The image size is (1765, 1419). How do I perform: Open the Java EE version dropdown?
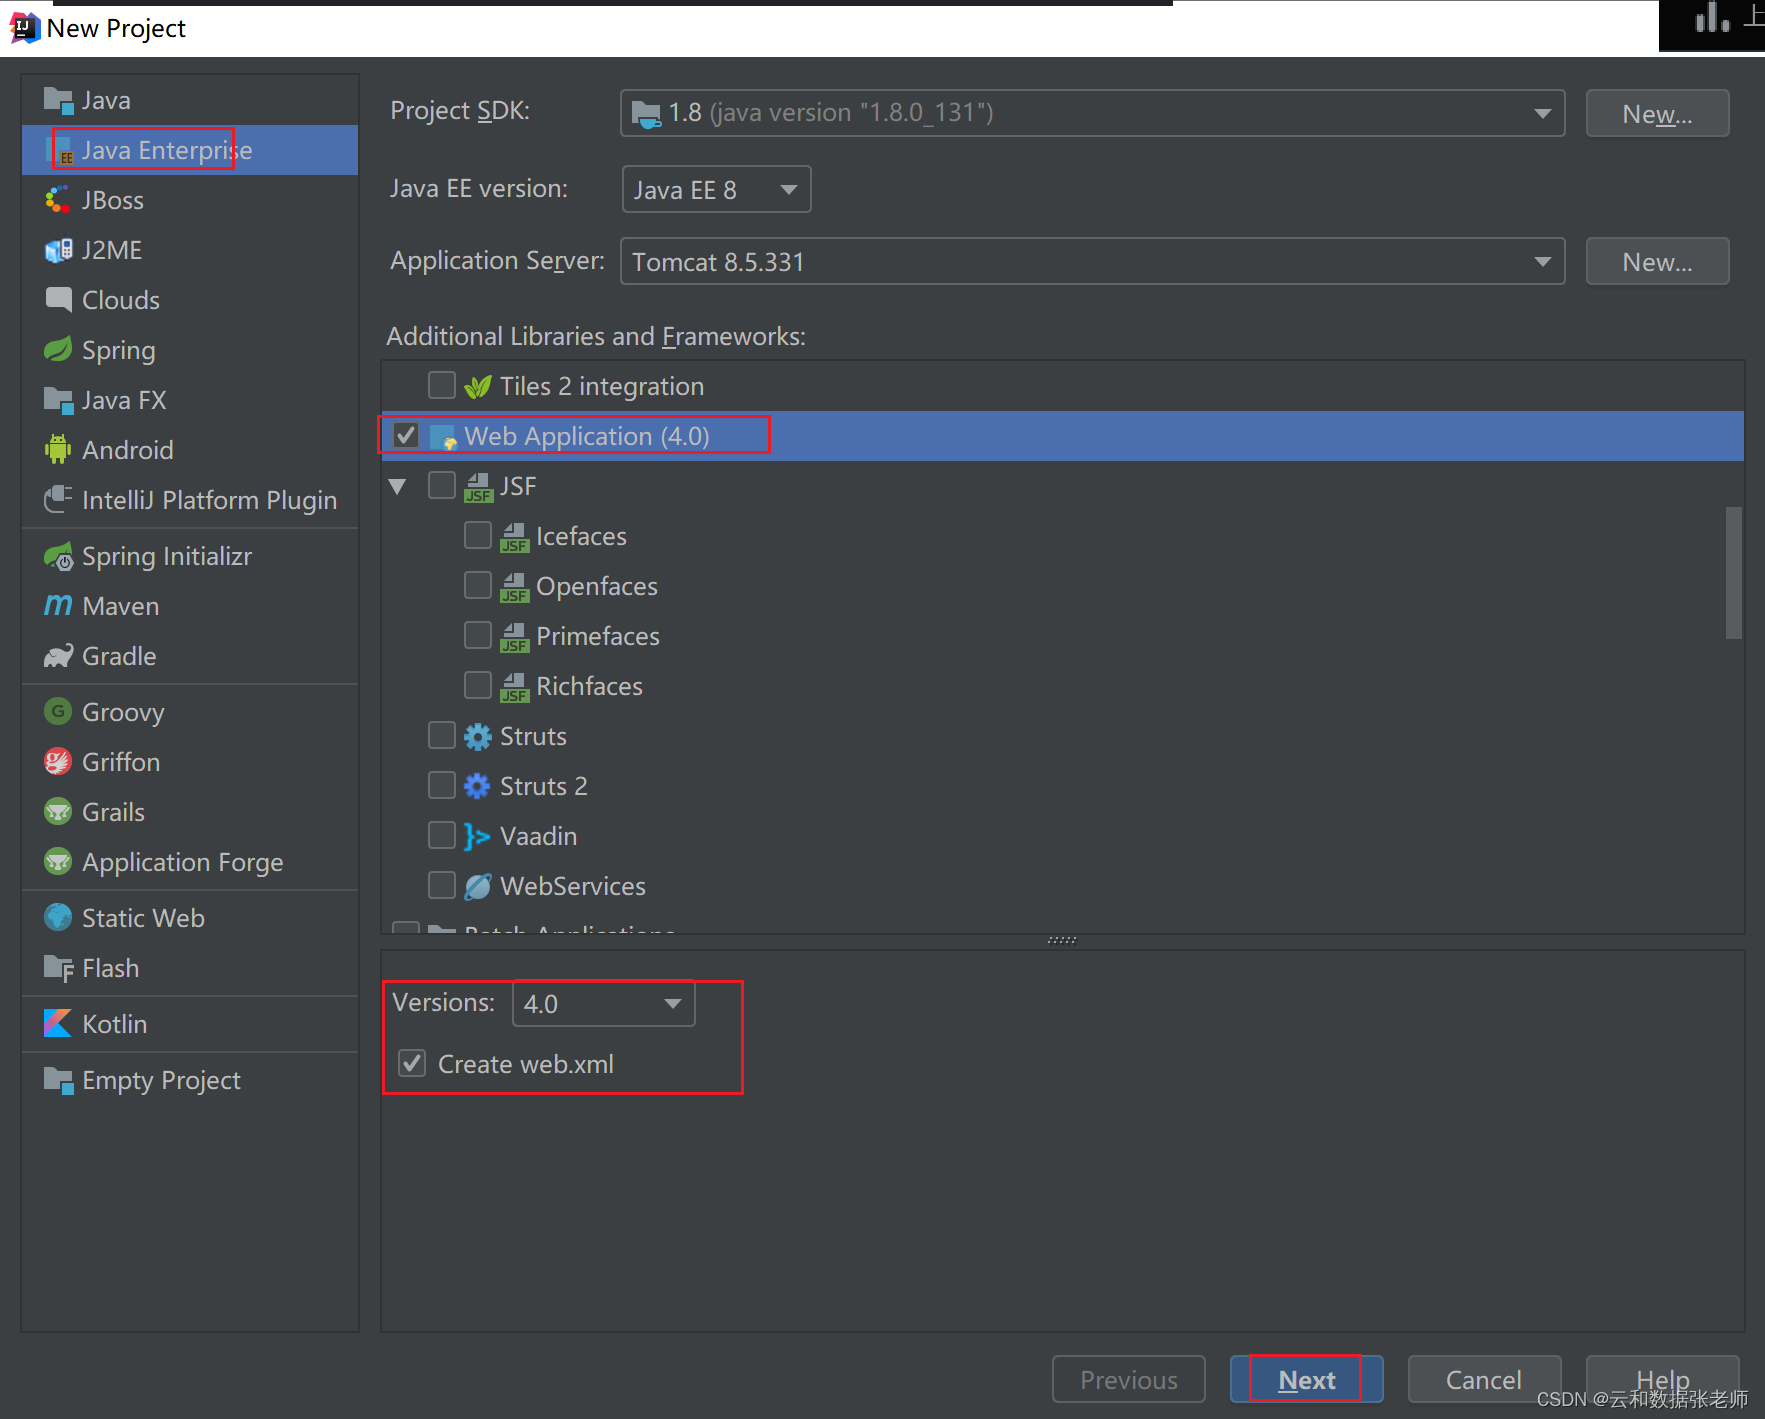[716, 189]
